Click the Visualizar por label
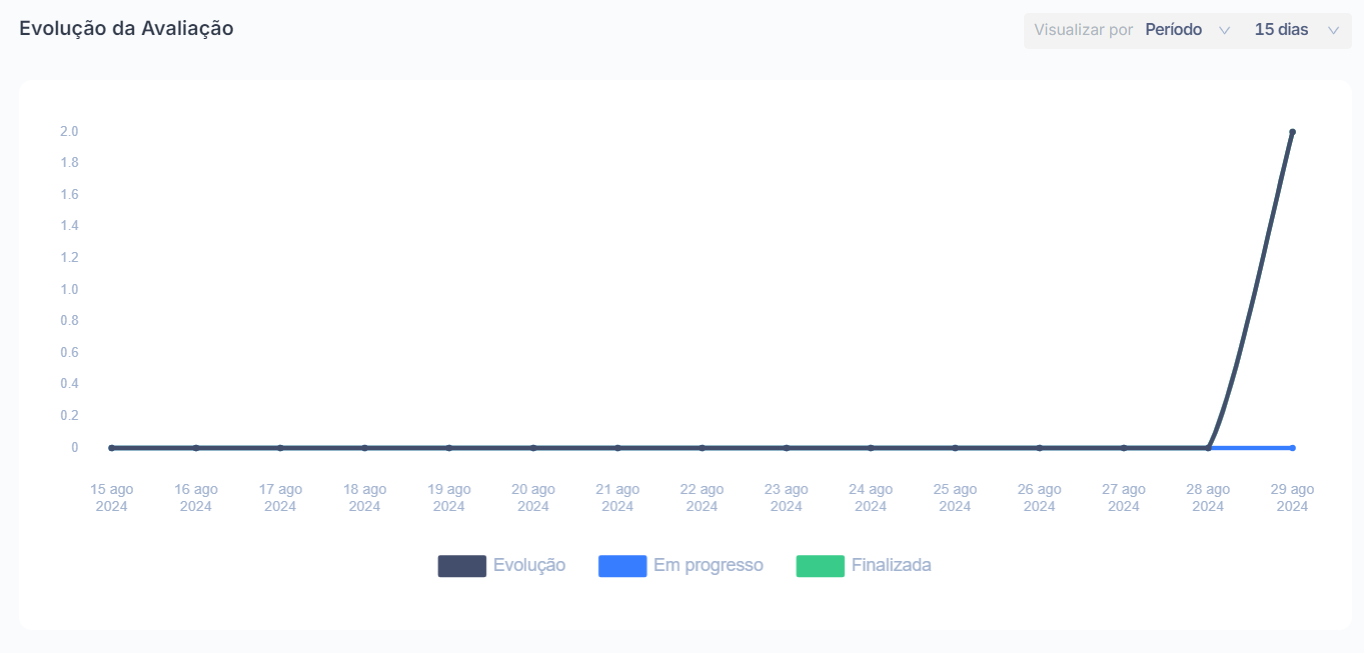1364x653 pixels. click(1083, 30)
